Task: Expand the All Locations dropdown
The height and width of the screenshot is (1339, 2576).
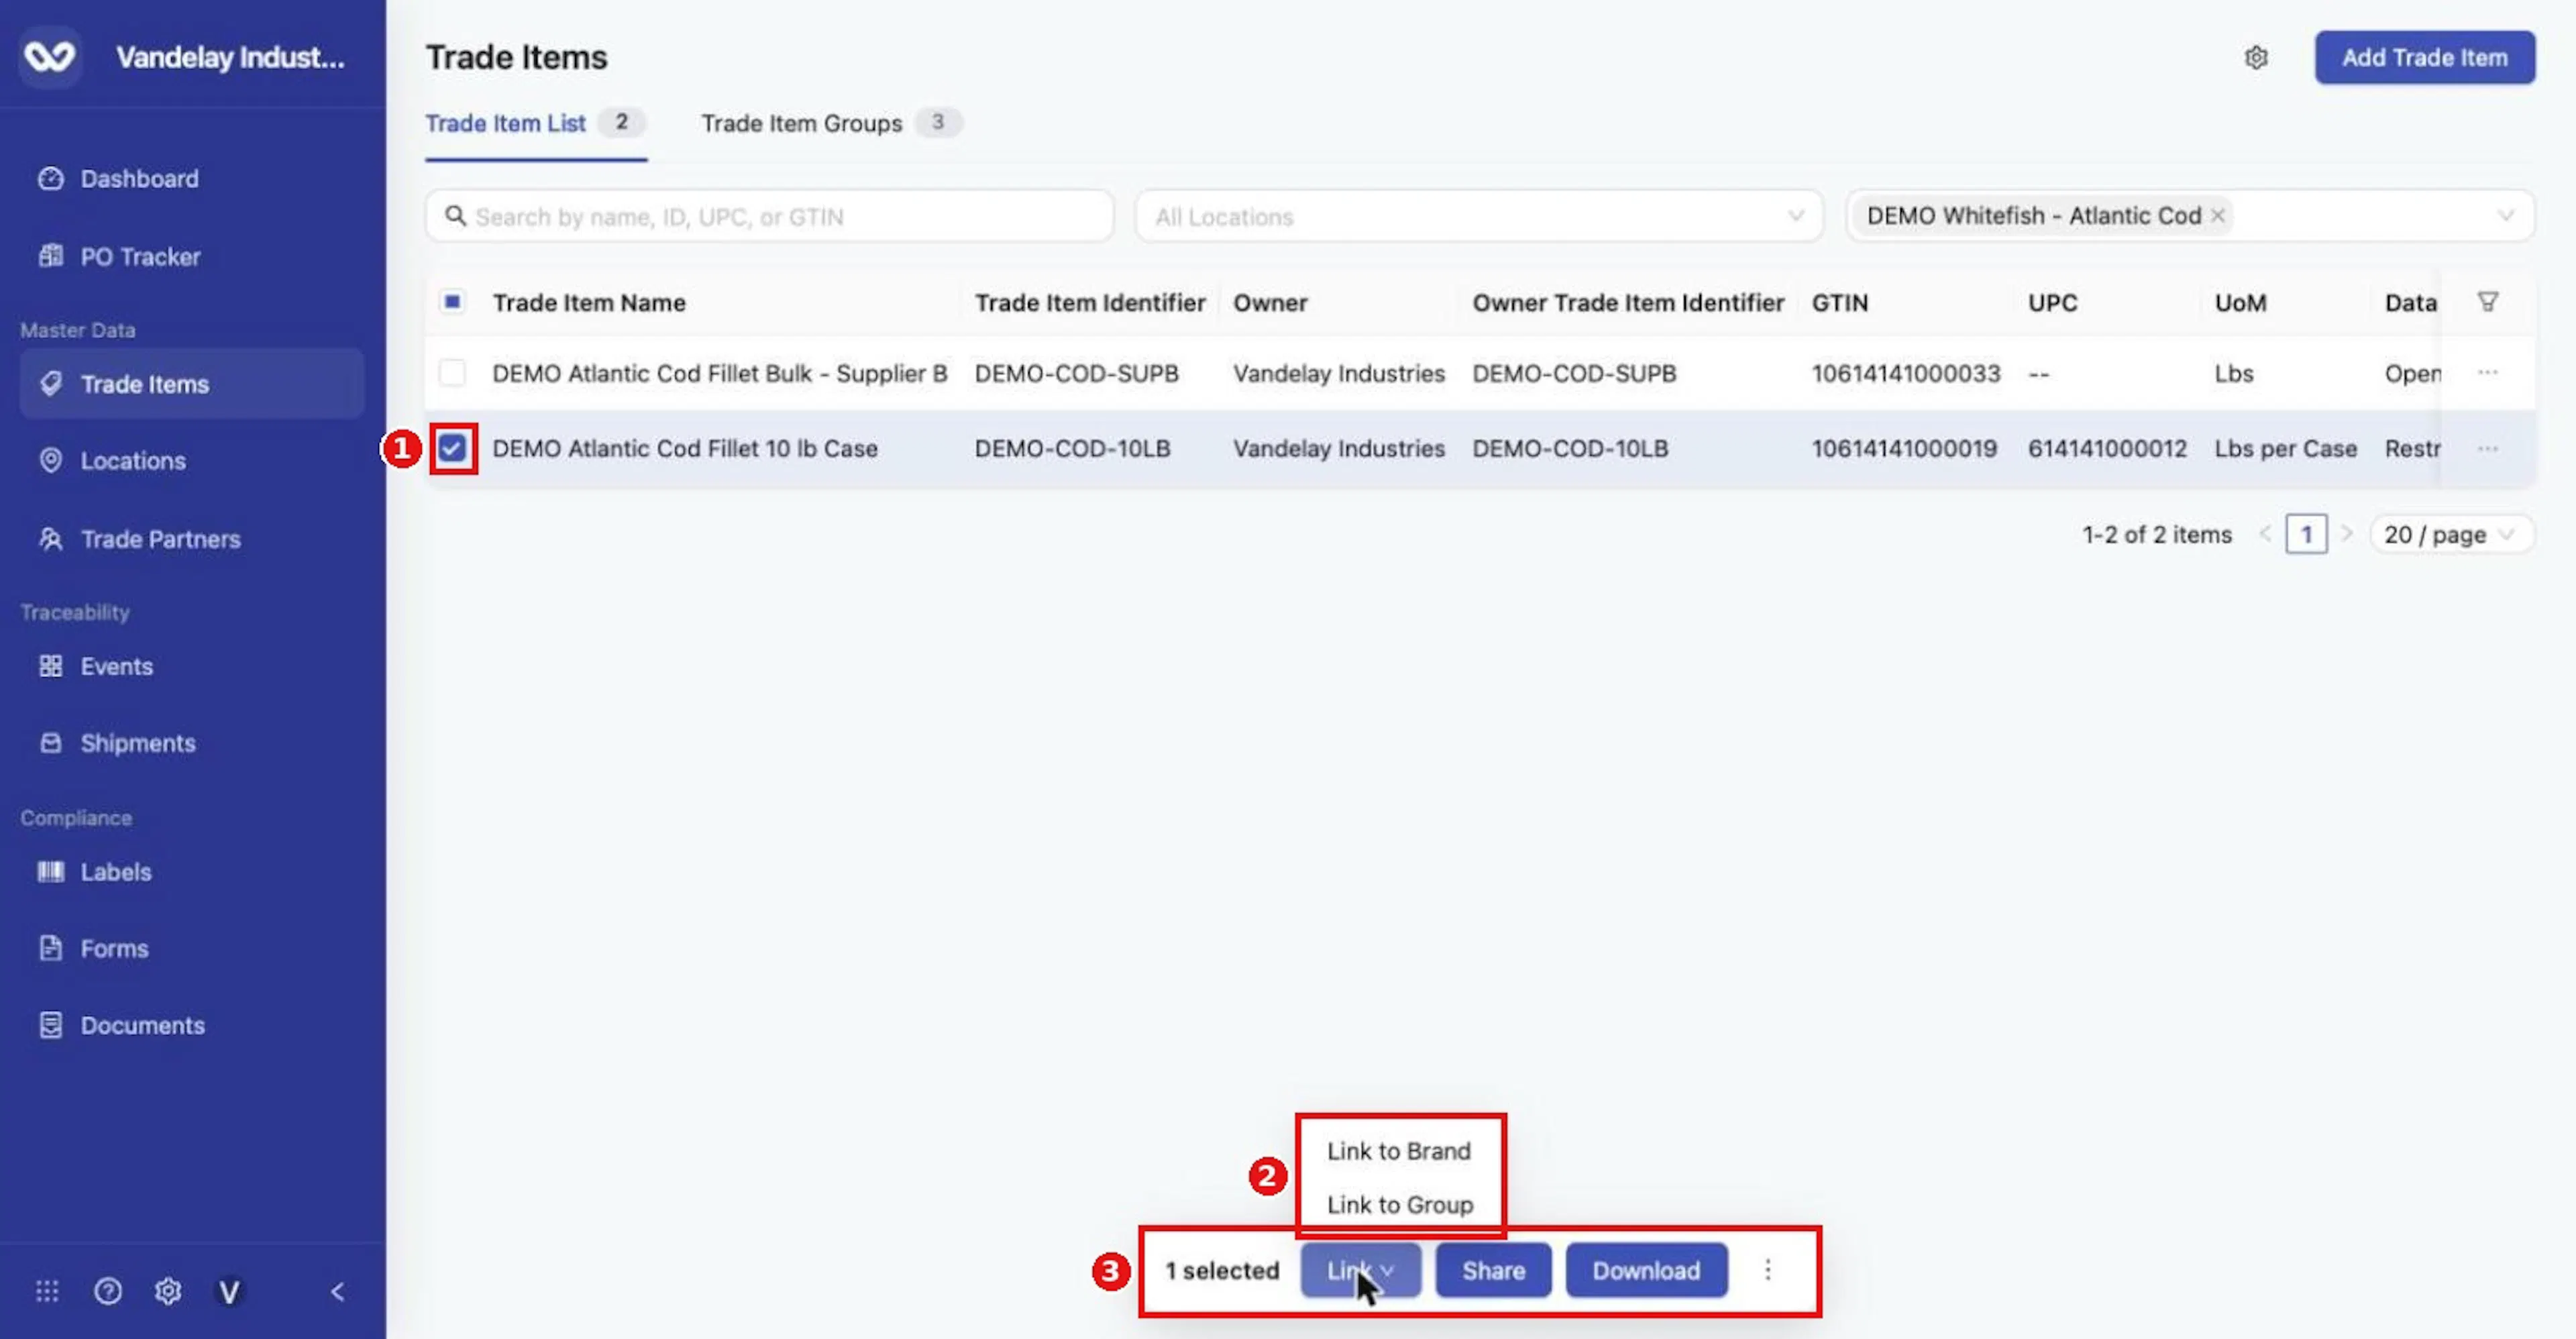Action: 1479,216
